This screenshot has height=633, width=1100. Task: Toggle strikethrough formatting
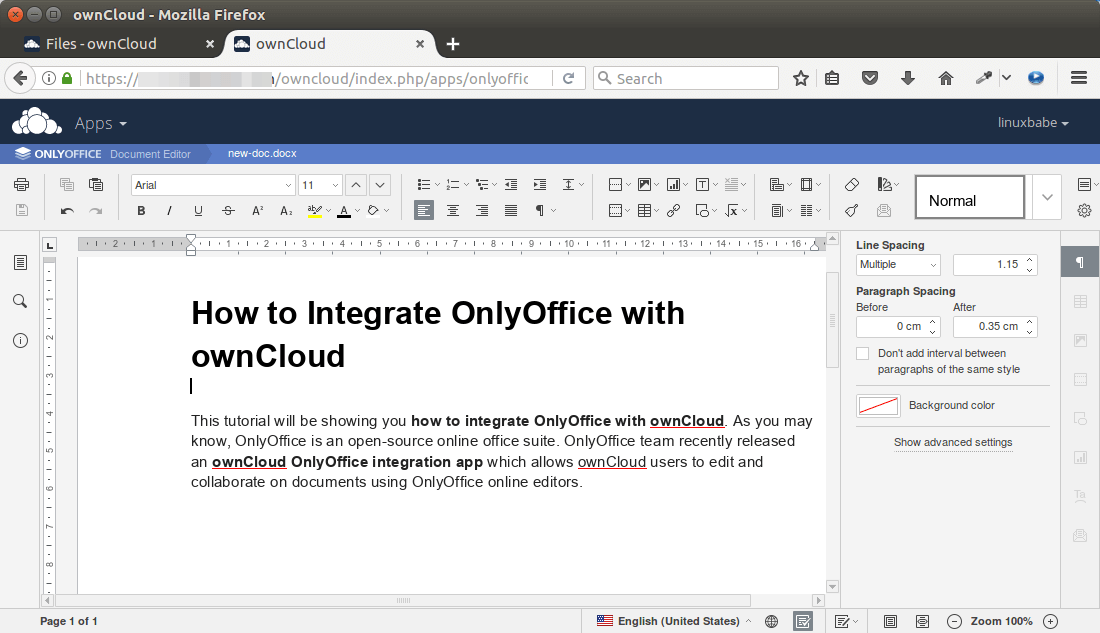[228, 211]
